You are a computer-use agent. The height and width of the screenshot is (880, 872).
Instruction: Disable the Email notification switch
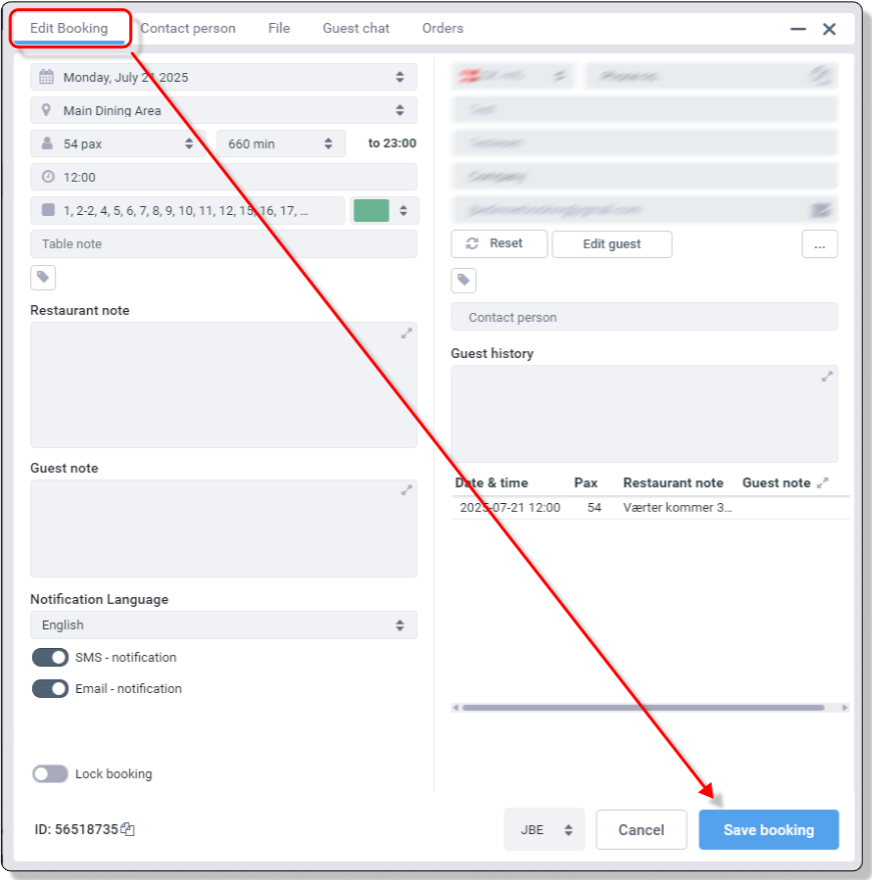(x=50, y=688)
